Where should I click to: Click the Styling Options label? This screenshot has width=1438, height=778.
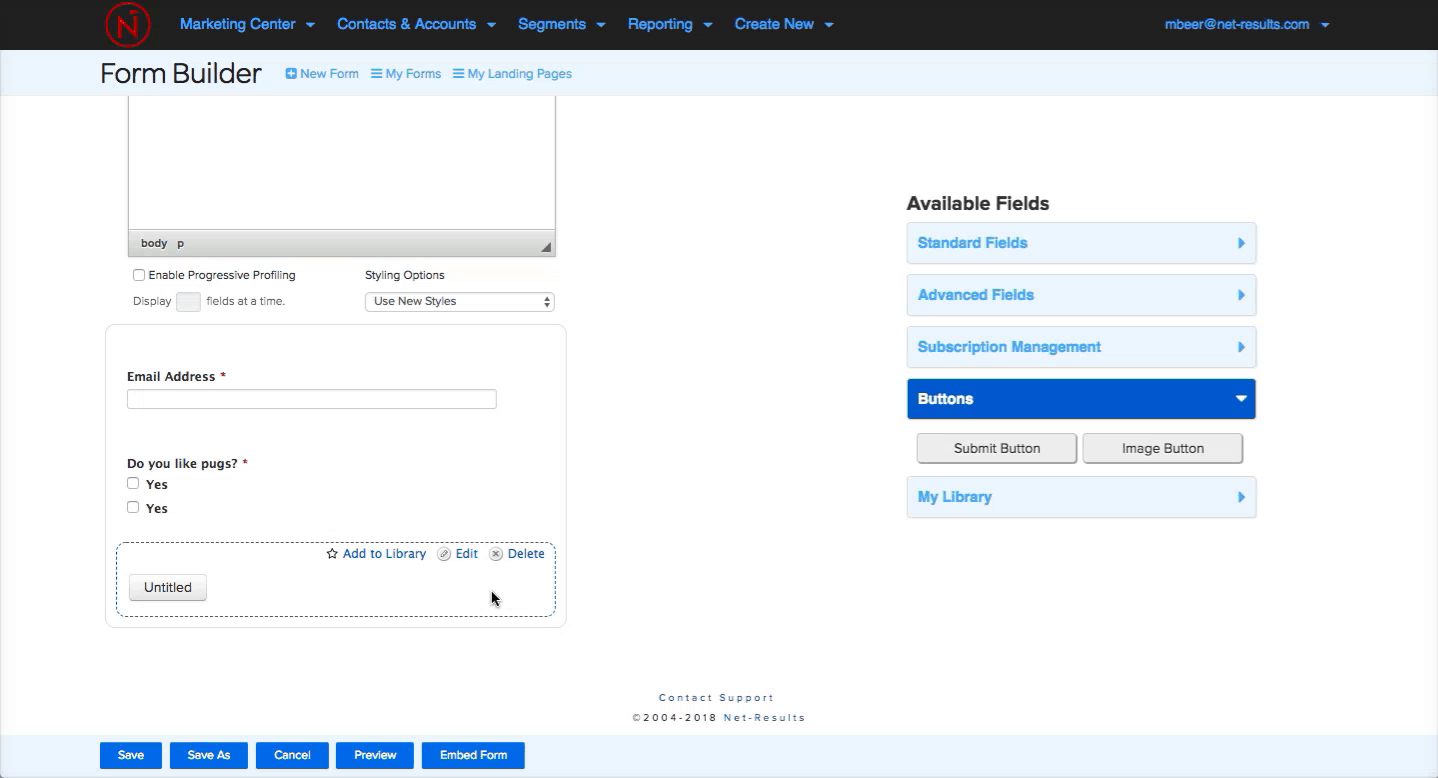click(x=405, y=275)
